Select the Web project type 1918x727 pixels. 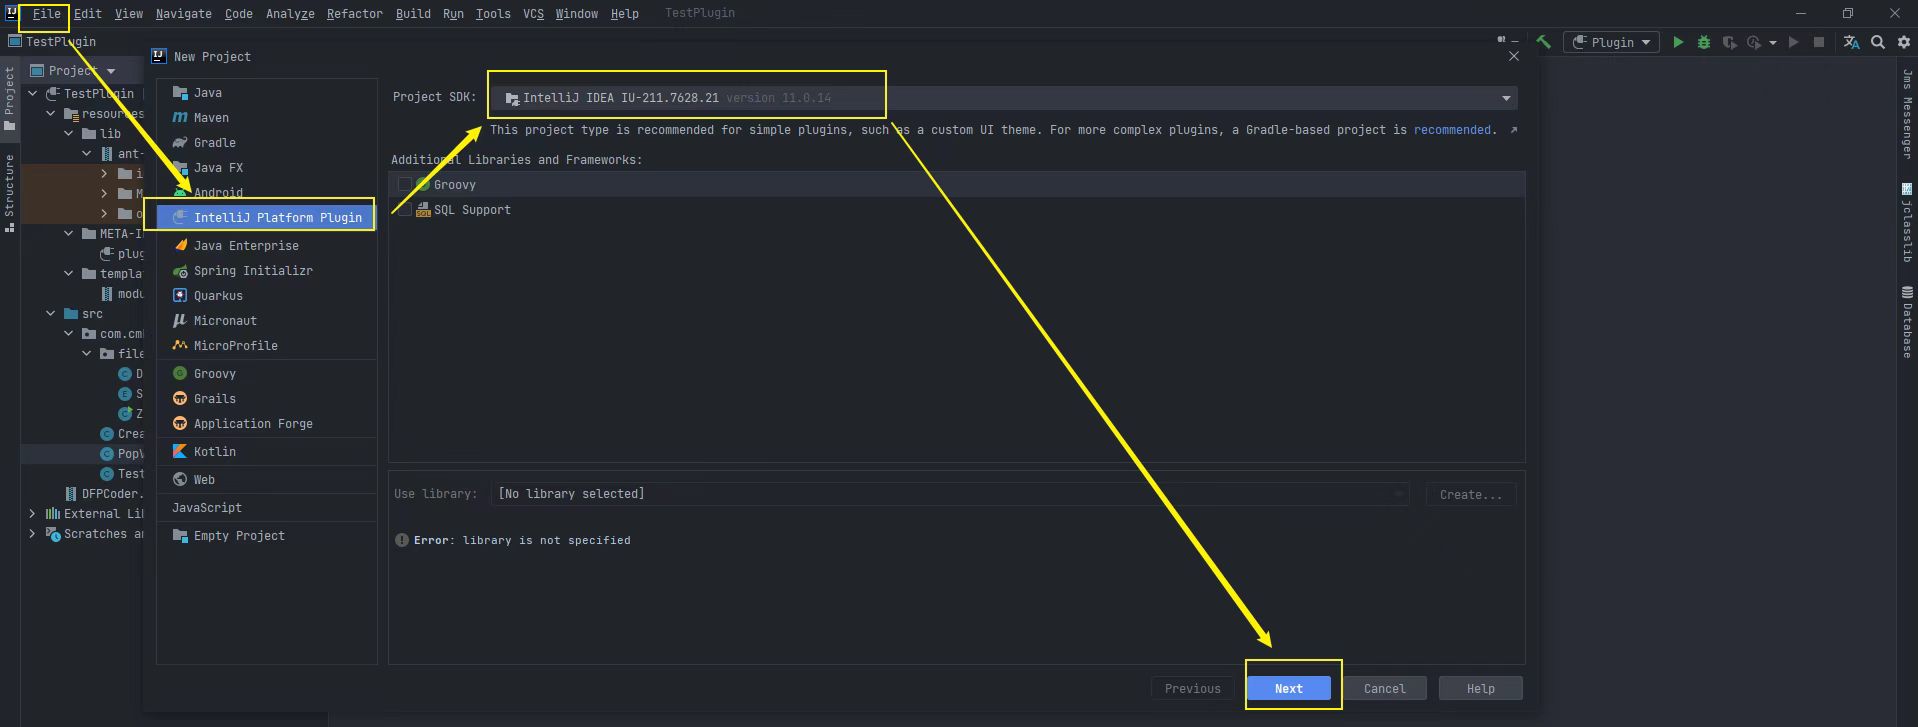pyautogui.click(x=266, y=479)
